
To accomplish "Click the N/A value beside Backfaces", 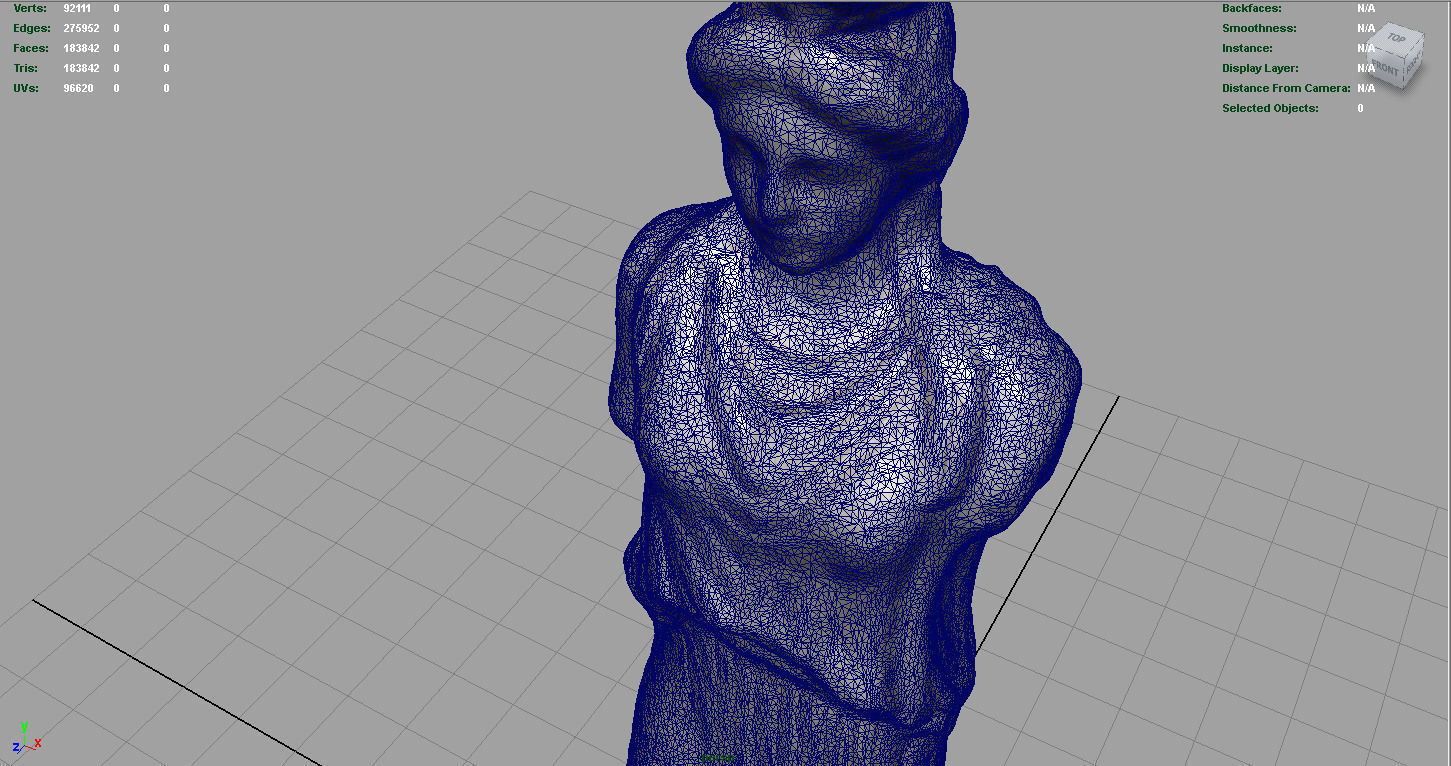I will 1366,8.
